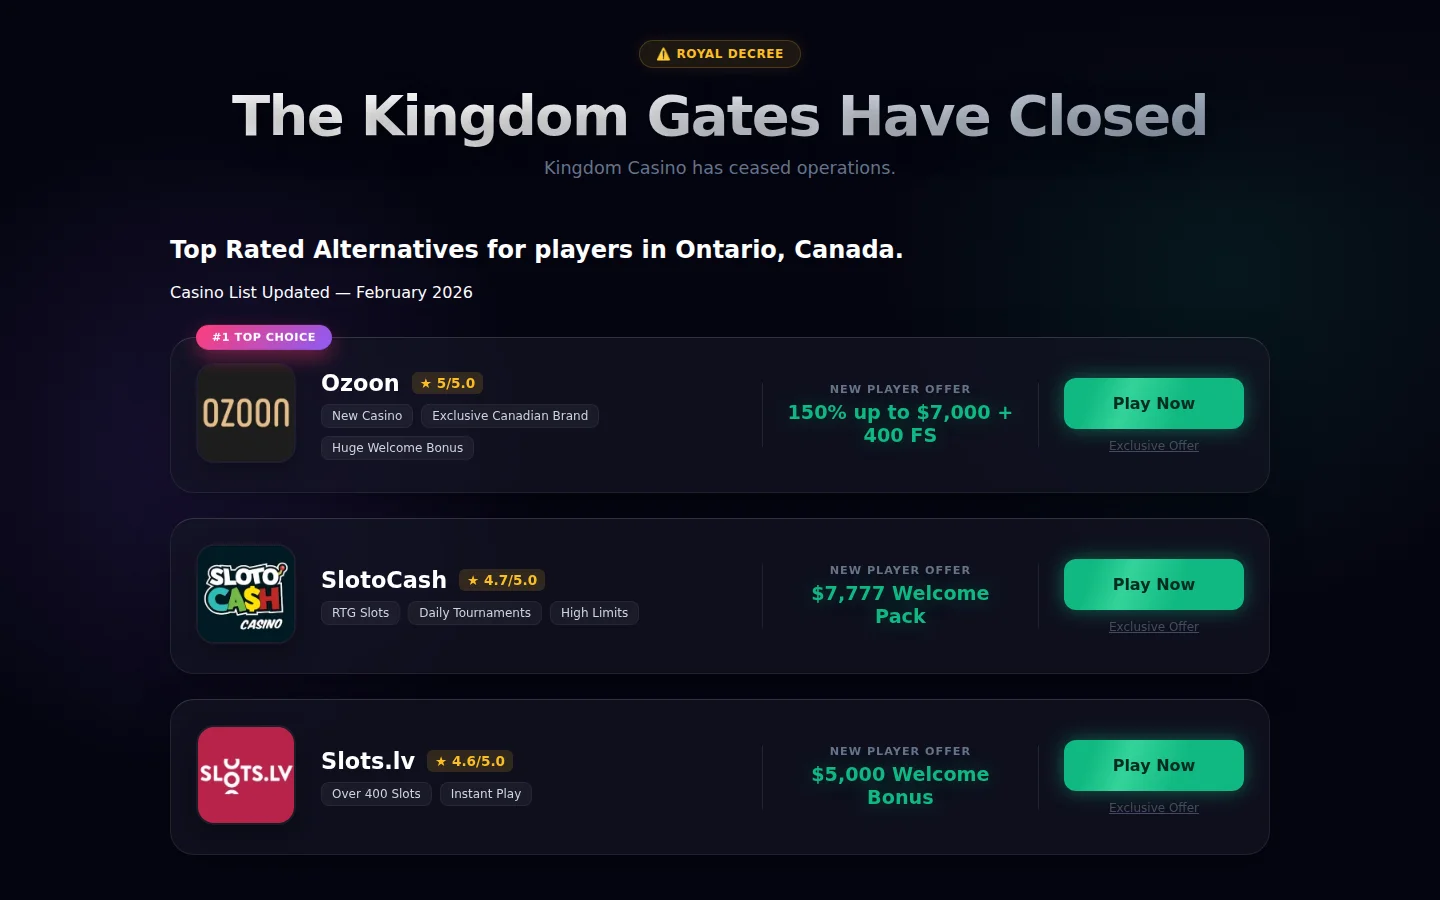Screen dimensions: 1440x900
Task: Select the #1 Top Choice badge
Action: coord(264,337)
